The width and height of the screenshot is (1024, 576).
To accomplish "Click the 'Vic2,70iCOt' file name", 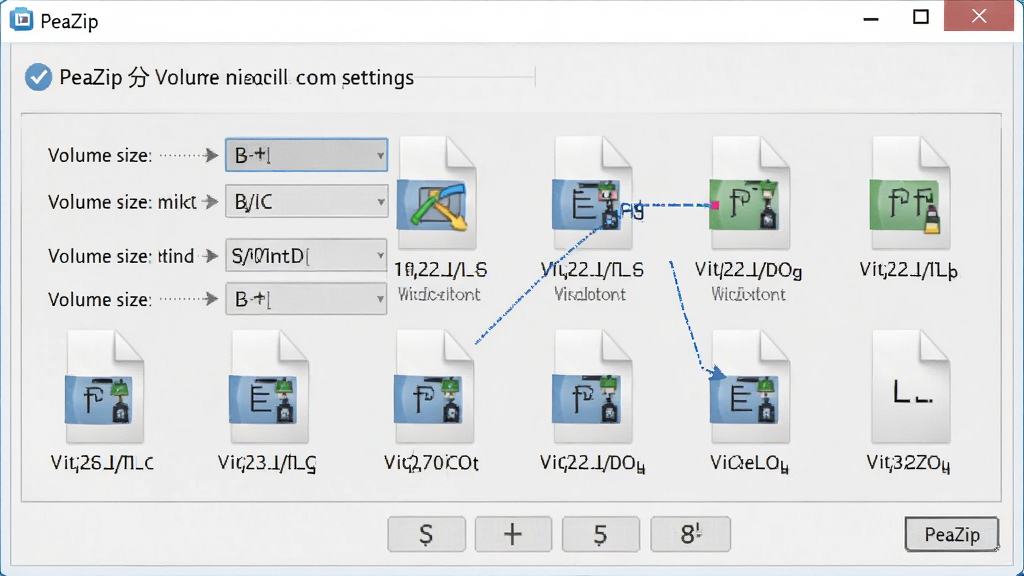I will 431,463.
